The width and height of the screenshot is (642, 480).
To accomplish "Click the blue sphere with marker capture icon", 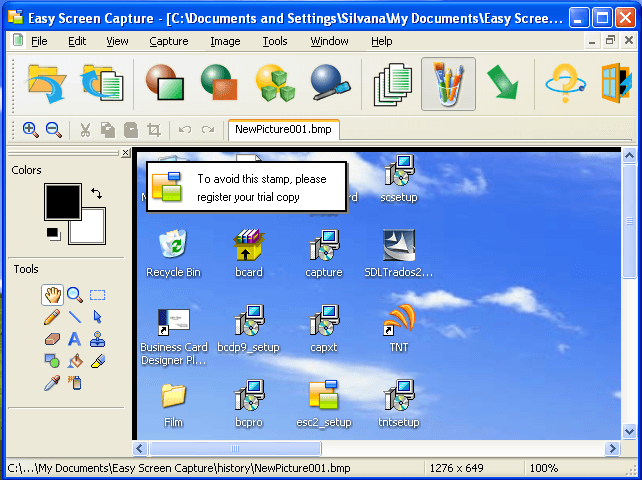I will click(330, 83).
